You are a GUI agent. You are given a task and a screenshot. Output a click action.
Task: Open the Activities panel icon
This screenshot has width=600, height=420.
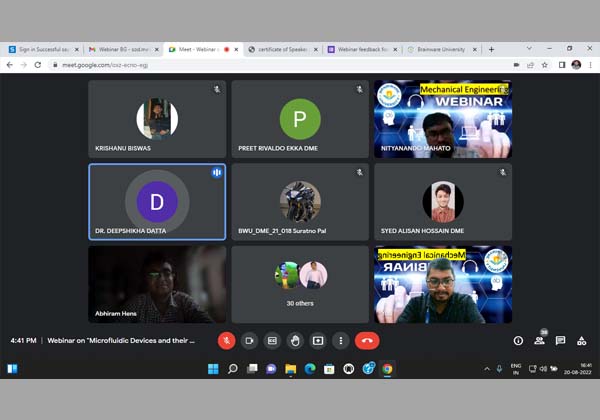click(582, 341)
